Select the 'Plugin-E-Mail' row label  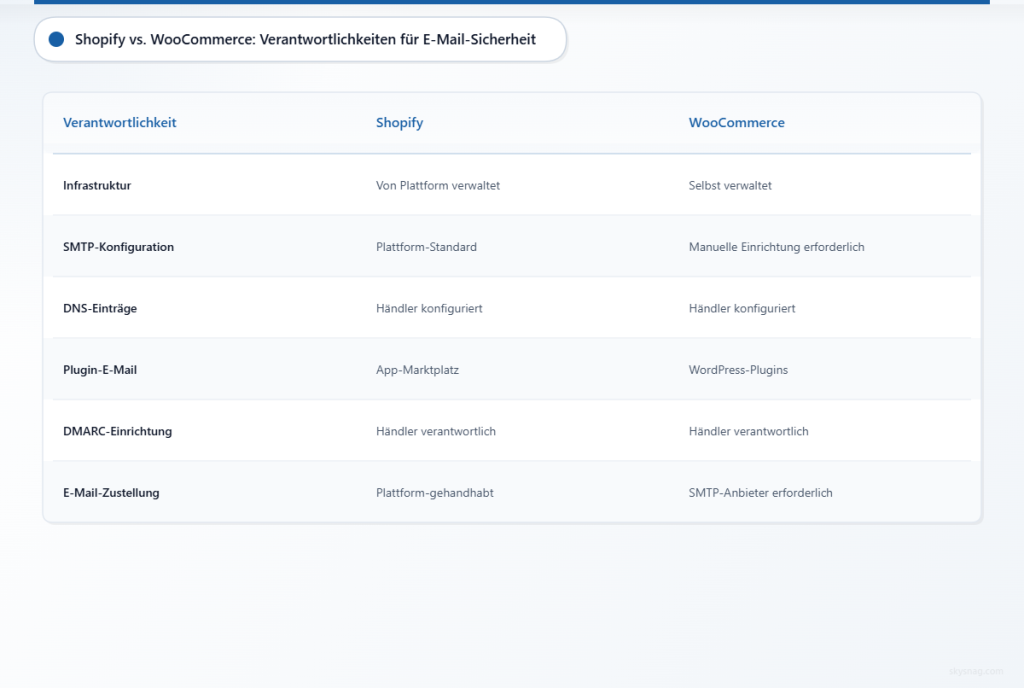pyautogui.click(x=100, y=369)
